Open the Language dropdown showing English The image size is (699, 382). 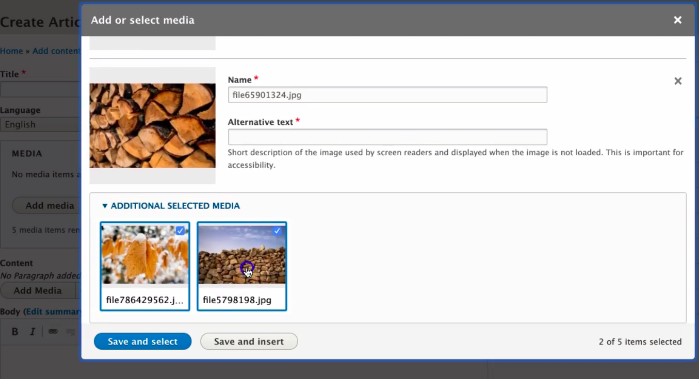[40, 124]
